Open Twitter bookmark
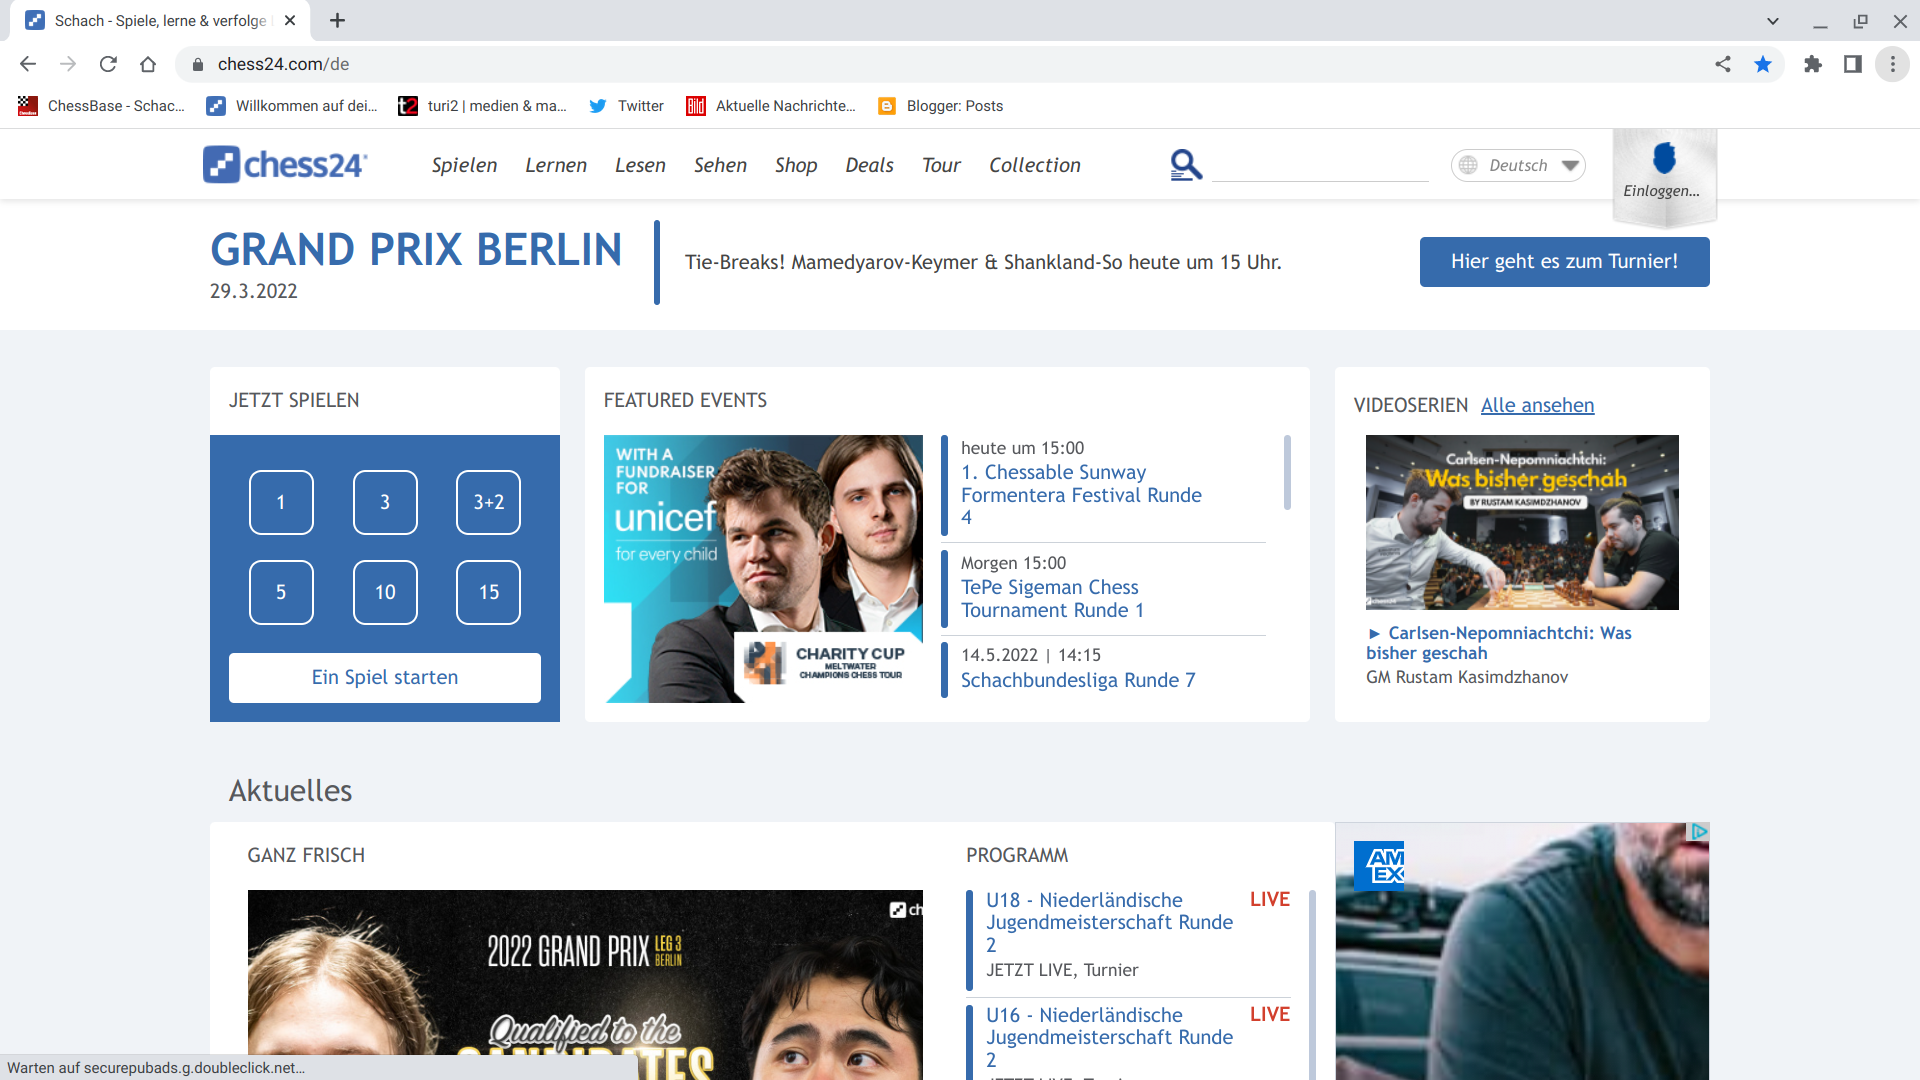1920x1080 pixels. pos(626,106)
